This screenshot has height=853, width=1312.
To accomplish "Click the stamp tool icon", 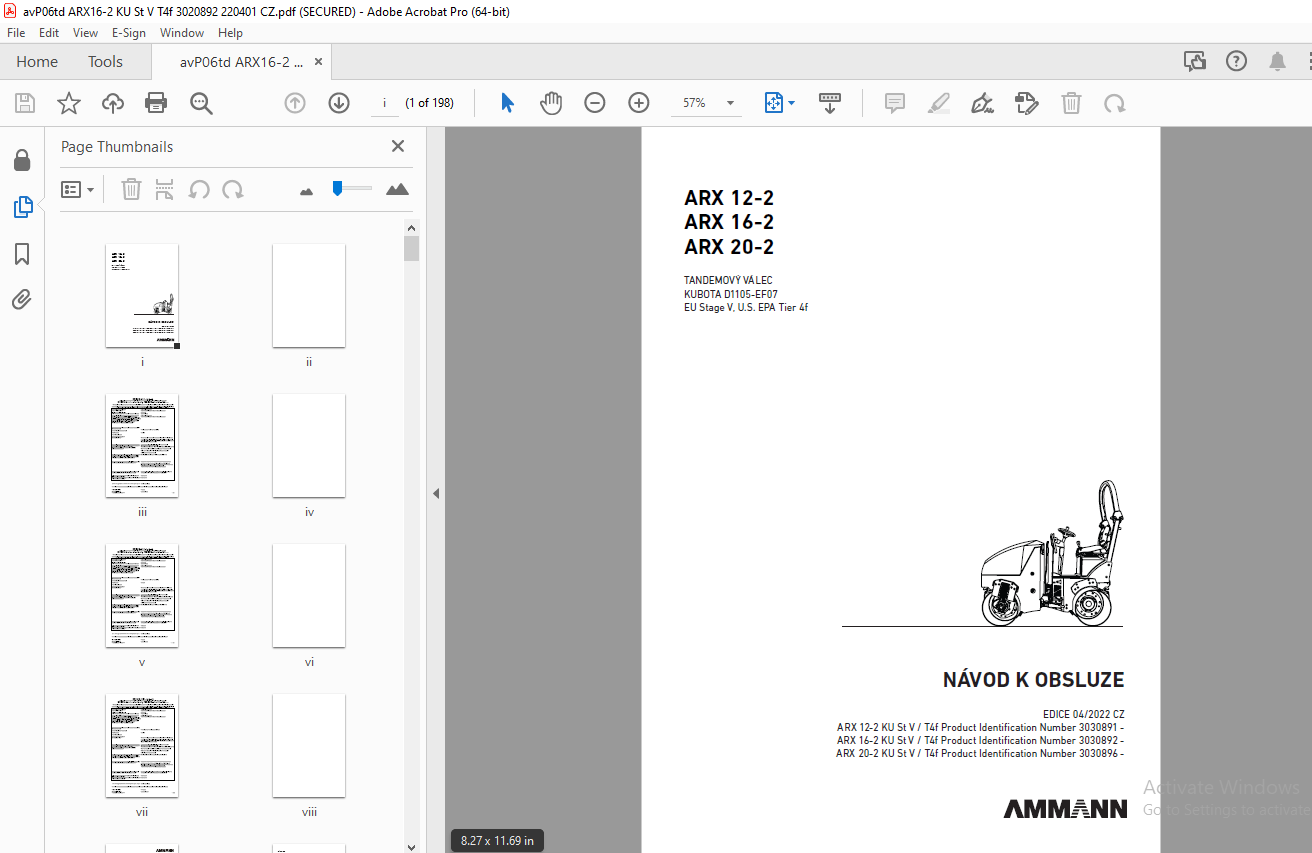I will pyautogui.click(x=1026, y=103).
